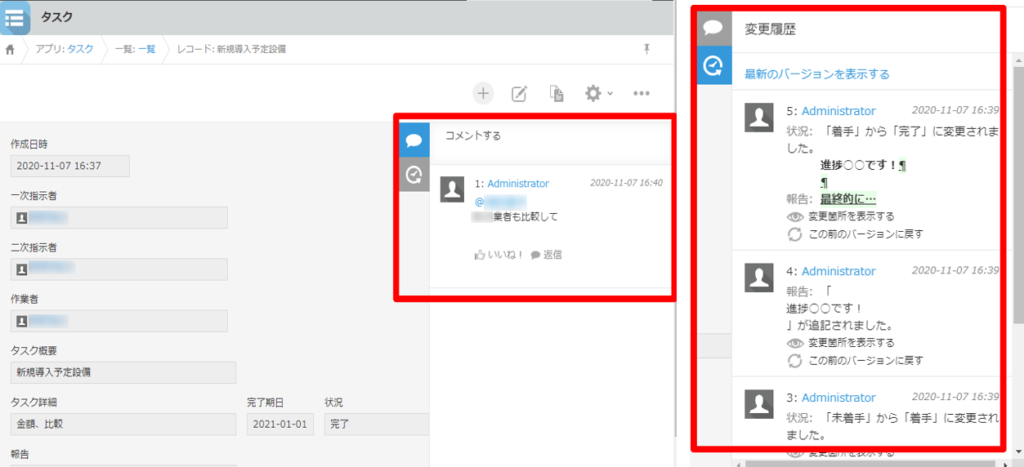Open comments tab in right history panel
This screenshot has height=467, width=1024.
(713, 29)
